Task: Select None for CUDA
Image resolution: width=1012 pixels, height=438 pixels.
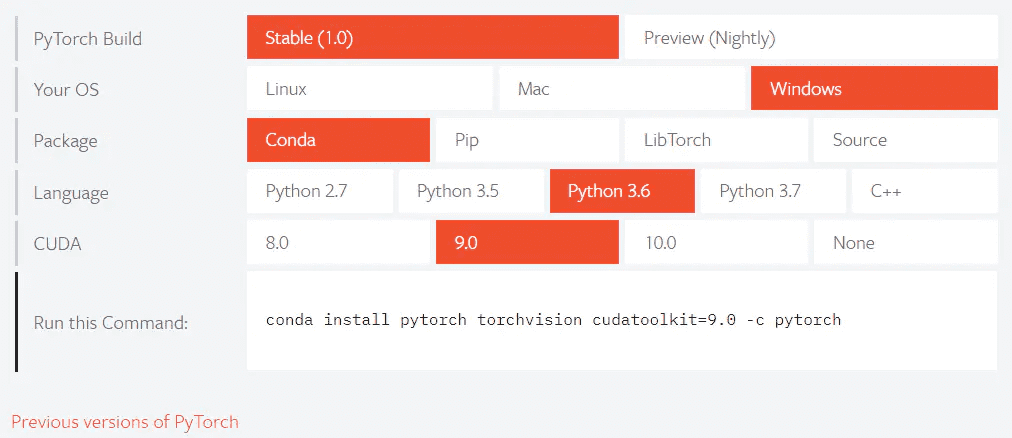Action: click(906, 243)
